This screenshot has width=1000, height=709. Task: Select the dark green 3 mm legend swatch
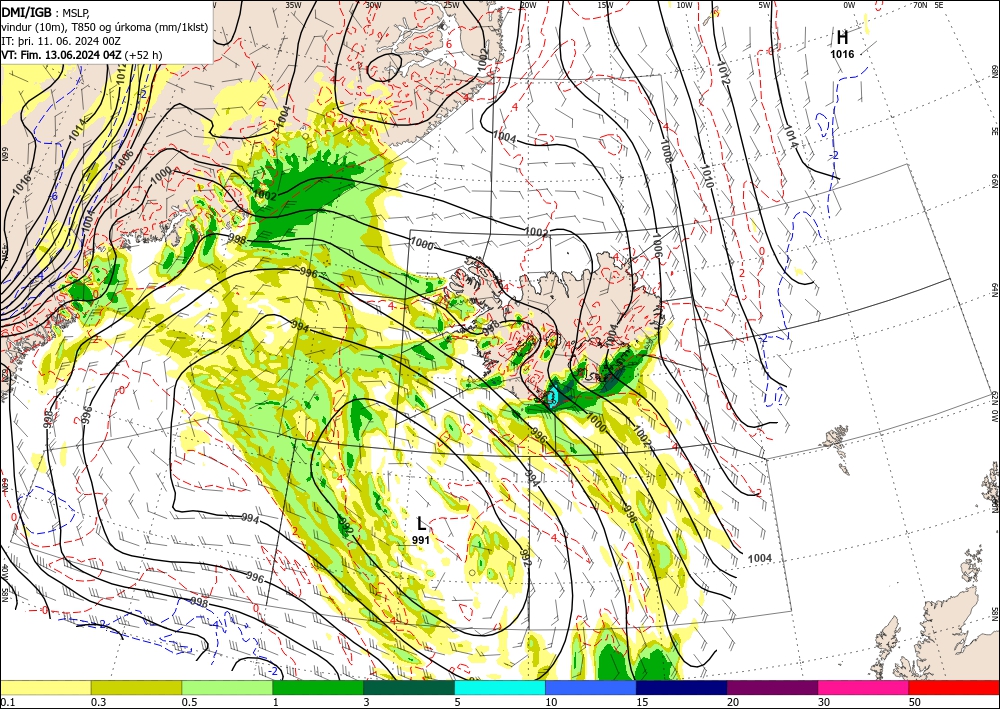click(409, 687)
